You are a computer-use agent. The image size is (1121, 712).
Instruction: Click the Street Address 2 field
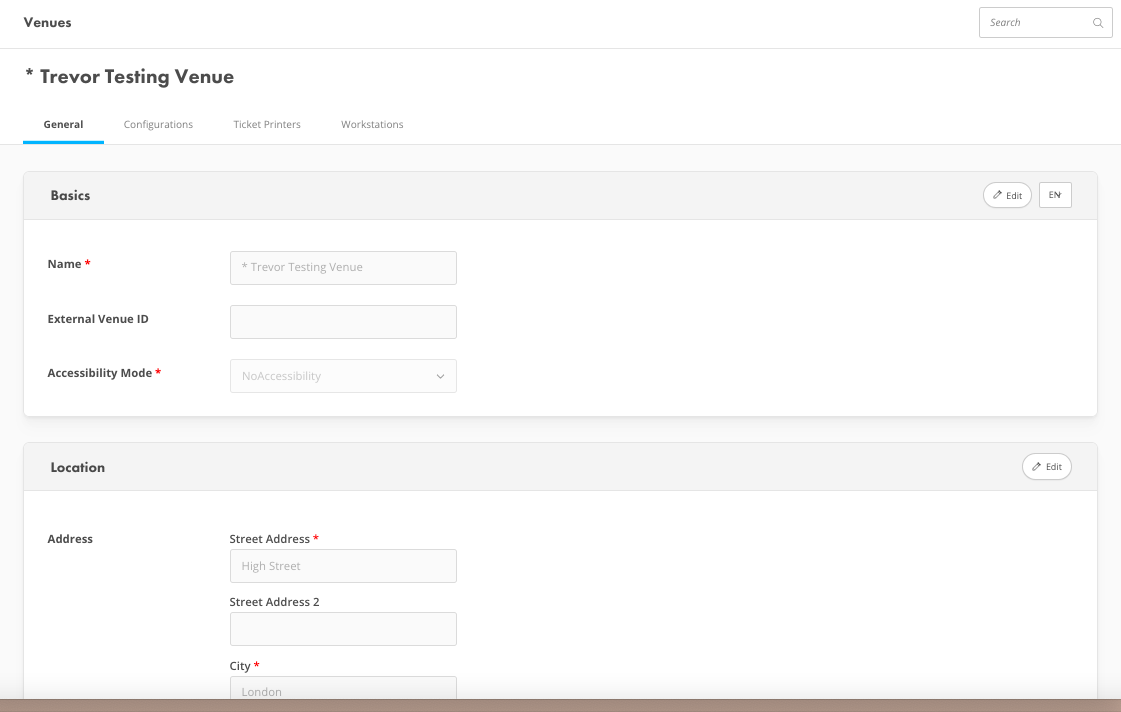point(343,629)
